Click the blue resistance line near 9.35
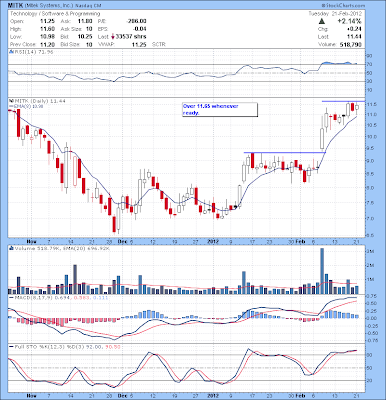Screen dimensions: 386x400 click(x=285, y=153)
